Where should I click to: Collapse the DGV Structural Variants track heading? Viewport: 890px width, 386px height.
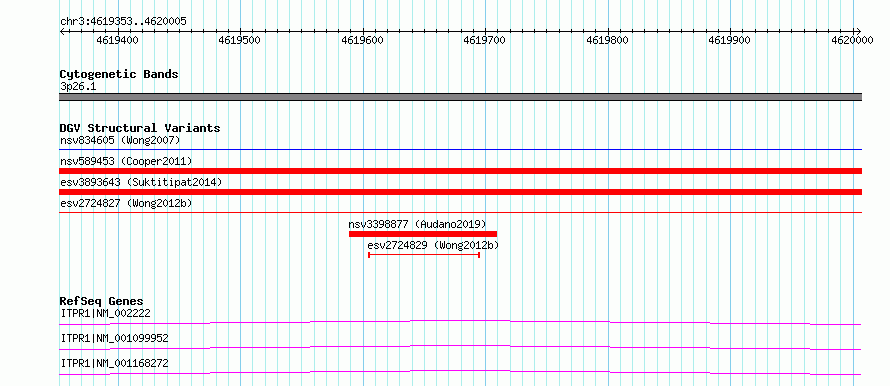tap(140, 128)
